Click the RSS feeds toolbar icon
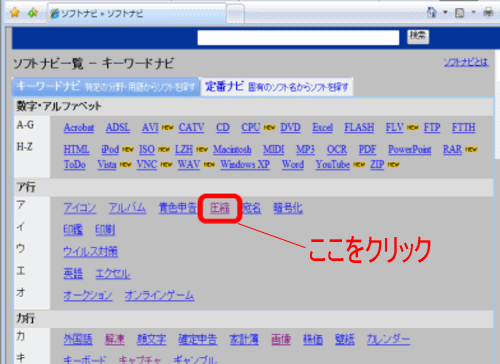Screen dimensions: 500x364 tap(460, 13)
